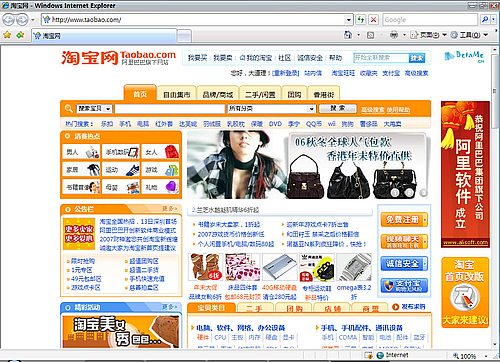Click the handbag promotional banner image
Viewport: 500px width, 362px height.
coord(307,165)
